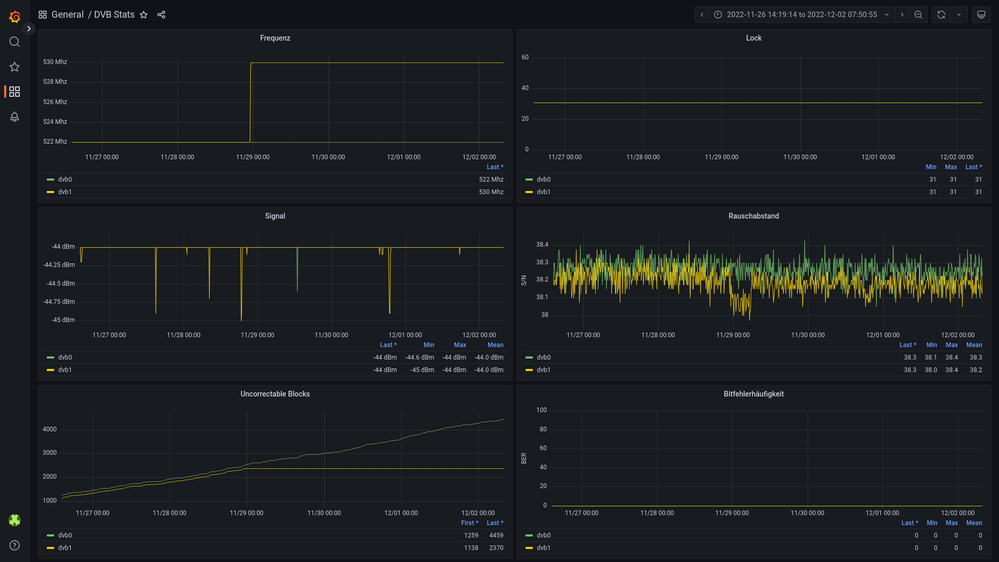Share the dashboard using the share icon

[161, 15]
